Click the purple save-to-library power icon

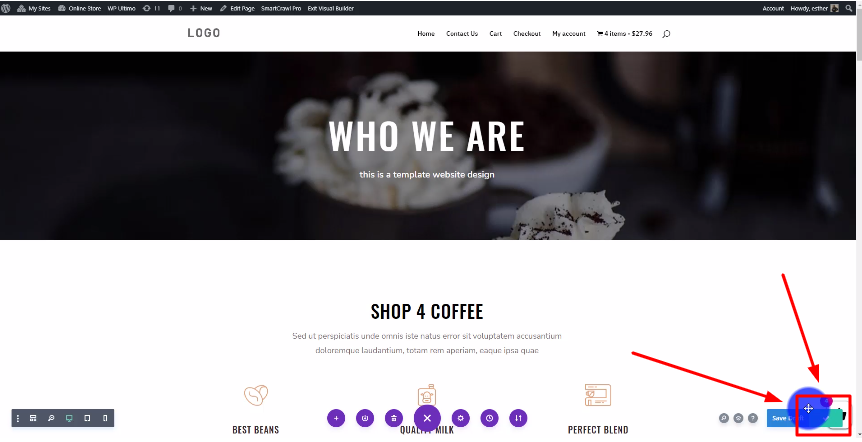coord(365,418)
